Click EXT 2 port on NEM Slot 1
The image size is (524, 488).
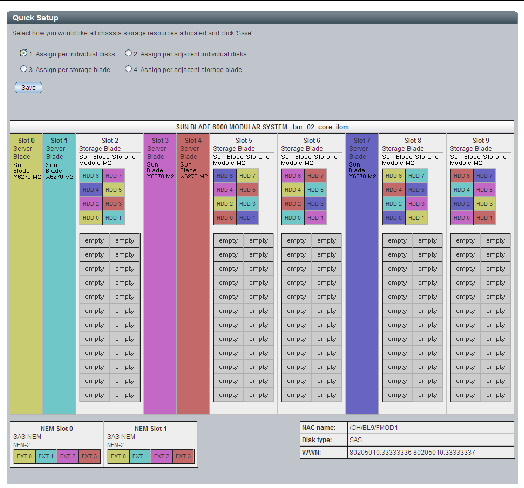(162, 456)
